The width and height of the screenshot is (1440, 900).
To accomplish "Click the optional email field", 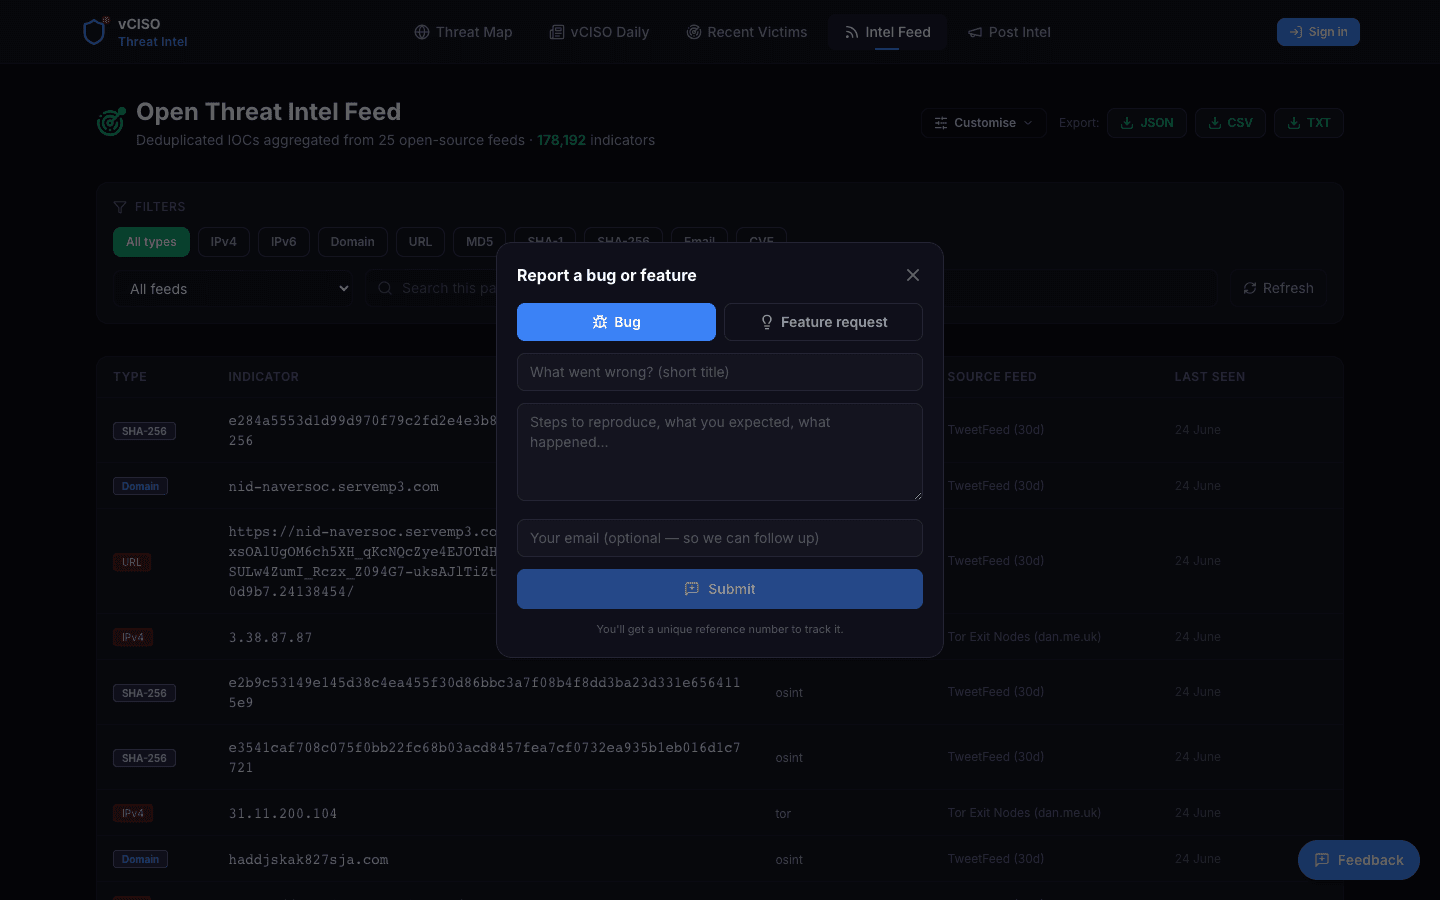I will click(x=720, y=538).
